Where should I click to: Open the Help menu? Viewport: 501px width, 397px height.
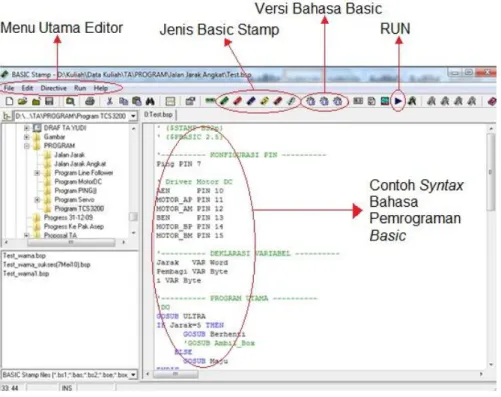101,88
